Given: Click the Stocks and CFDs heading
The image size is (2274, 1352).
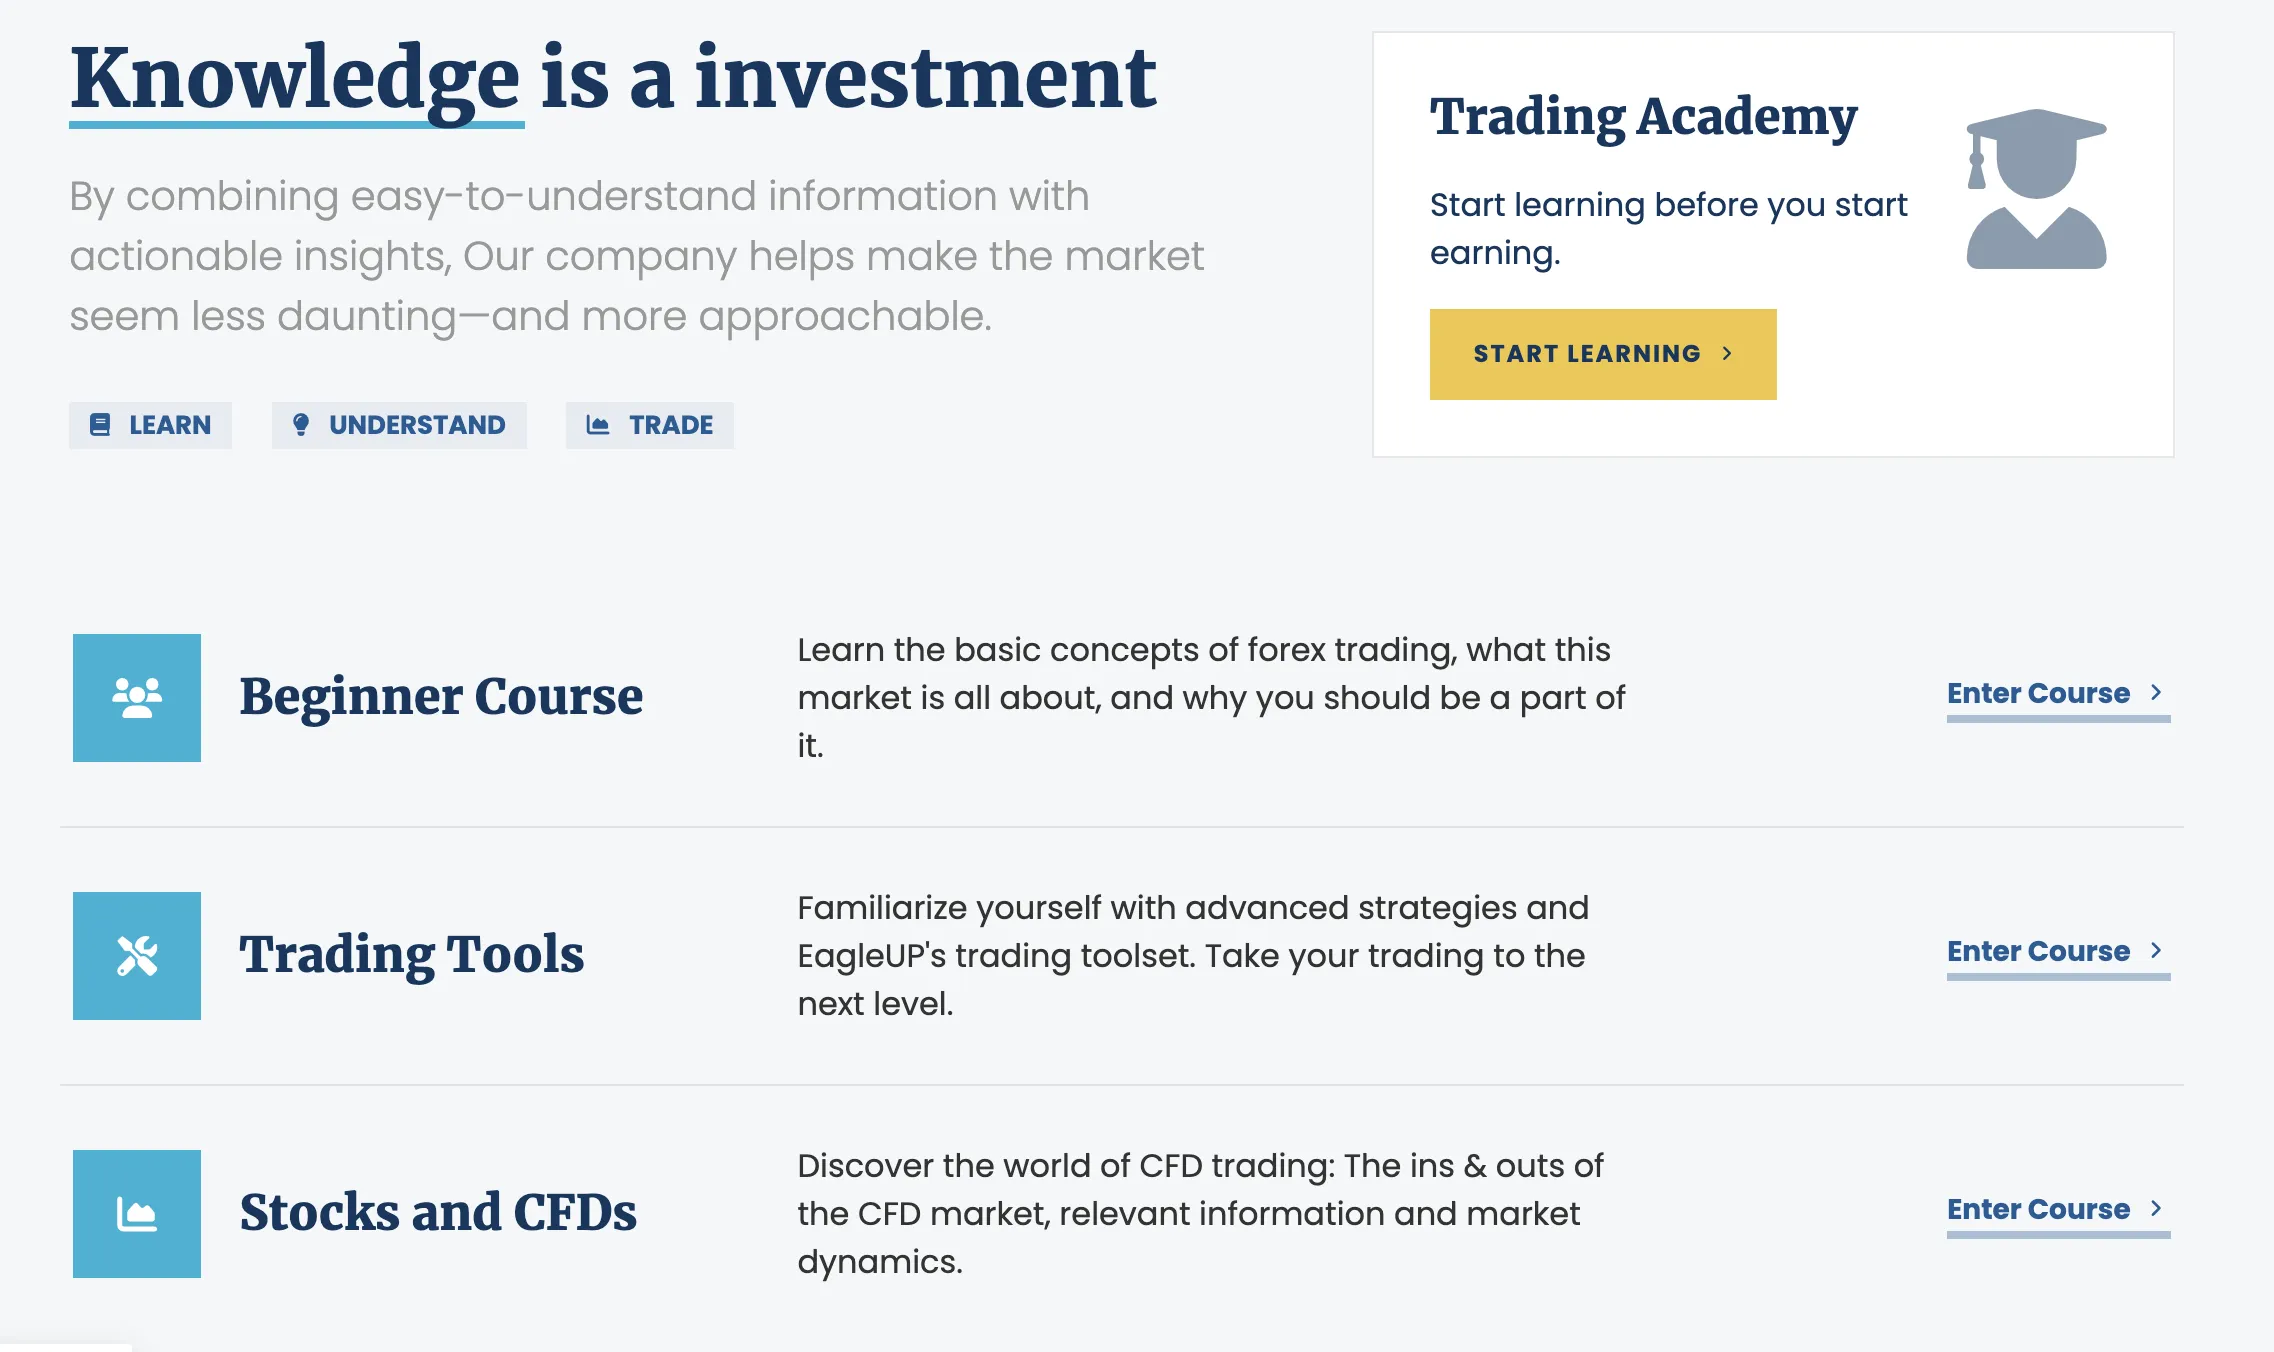Looking at the screenshot, I should coord(438,1212).
